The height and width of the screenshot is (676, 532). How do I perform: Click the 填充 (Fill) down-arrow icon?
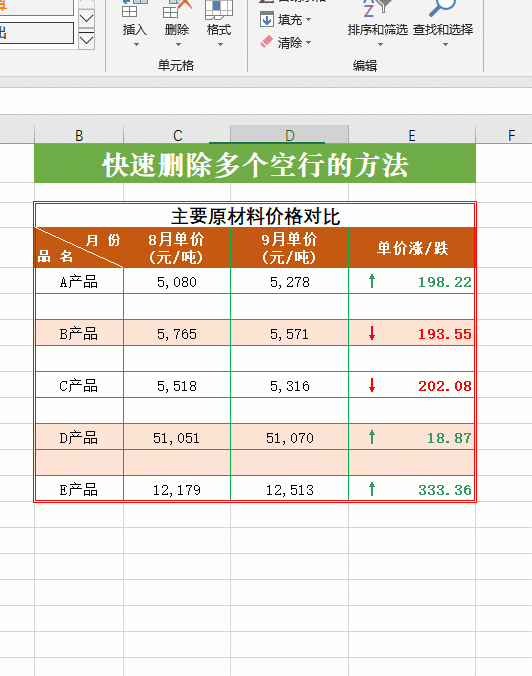pyautogui.click(x=267, y=19)
